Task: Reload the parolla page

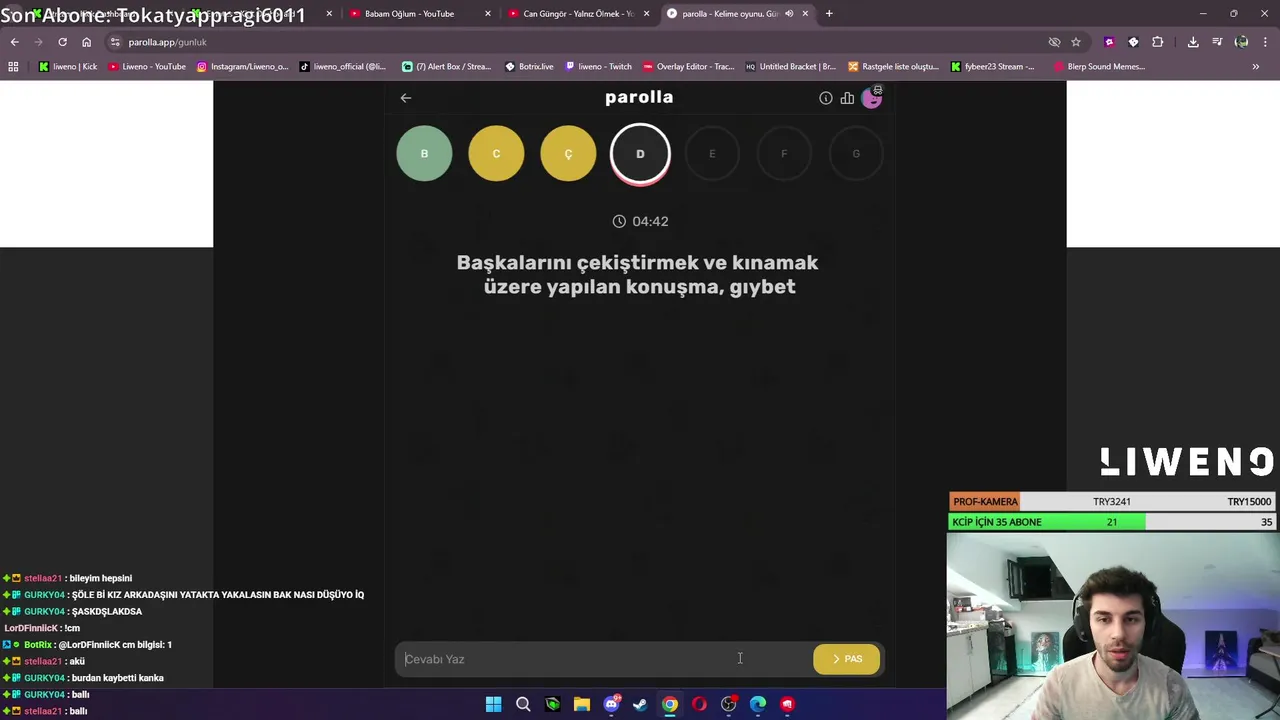Action: tap(62, 42)
